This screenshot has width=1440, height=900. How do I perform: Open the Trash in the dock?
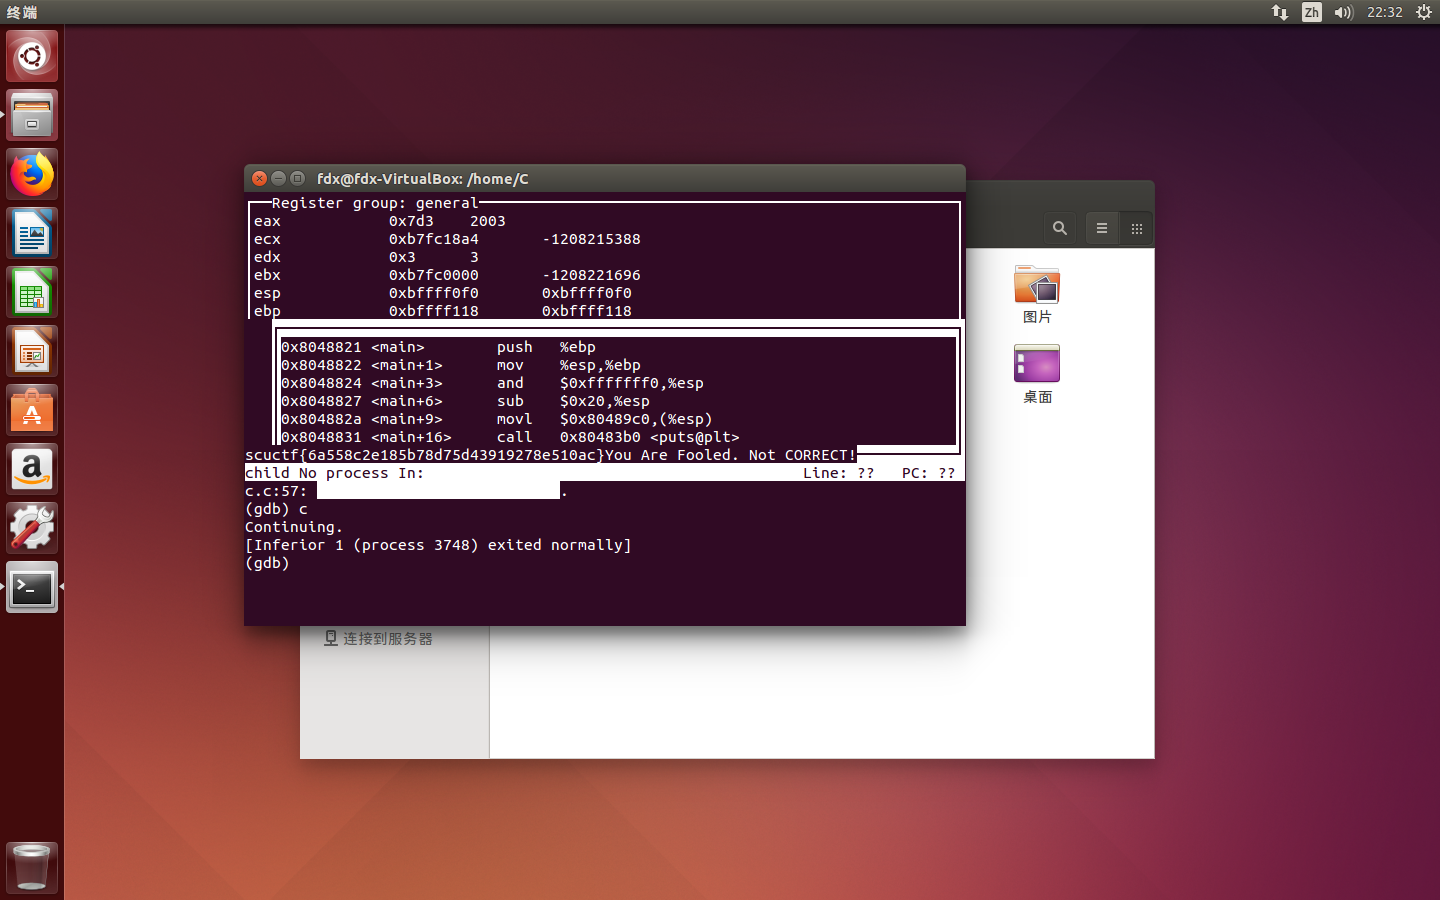click(32, 866)
